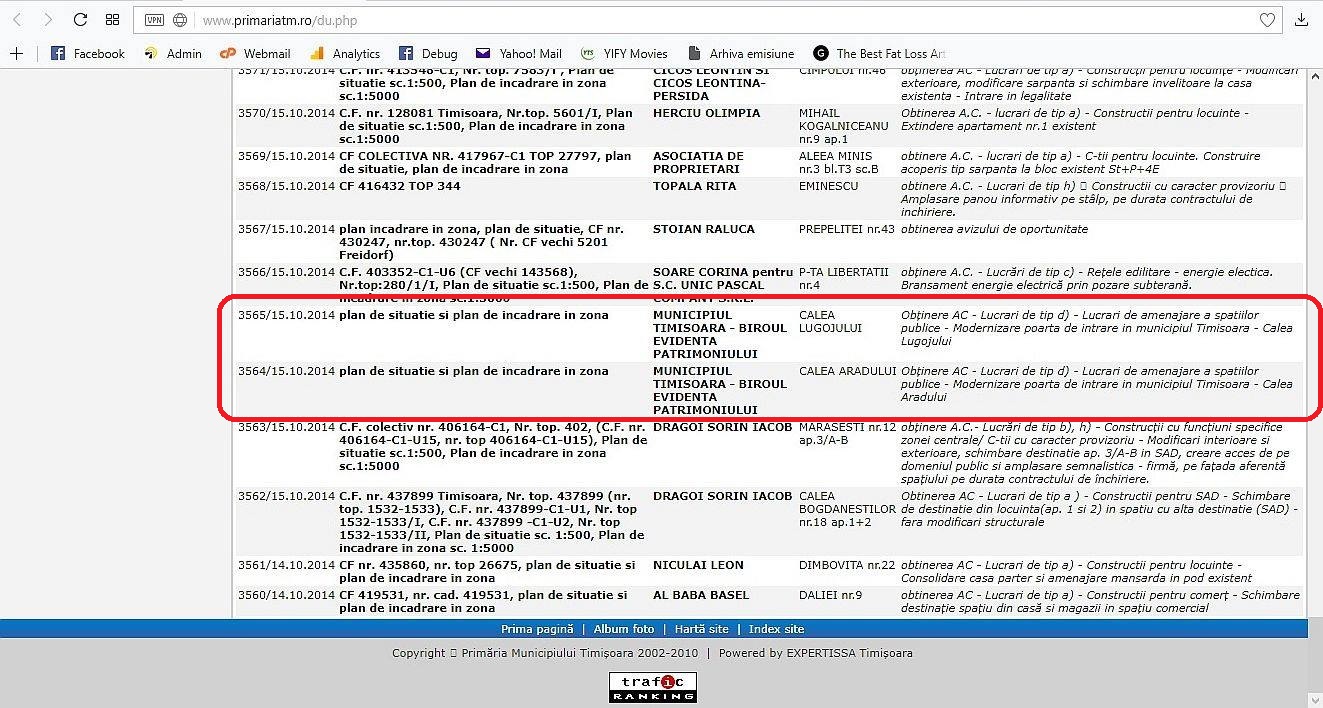Open the browser downloads panel
The image size is (1323, 708).
tap(1302, 20)
